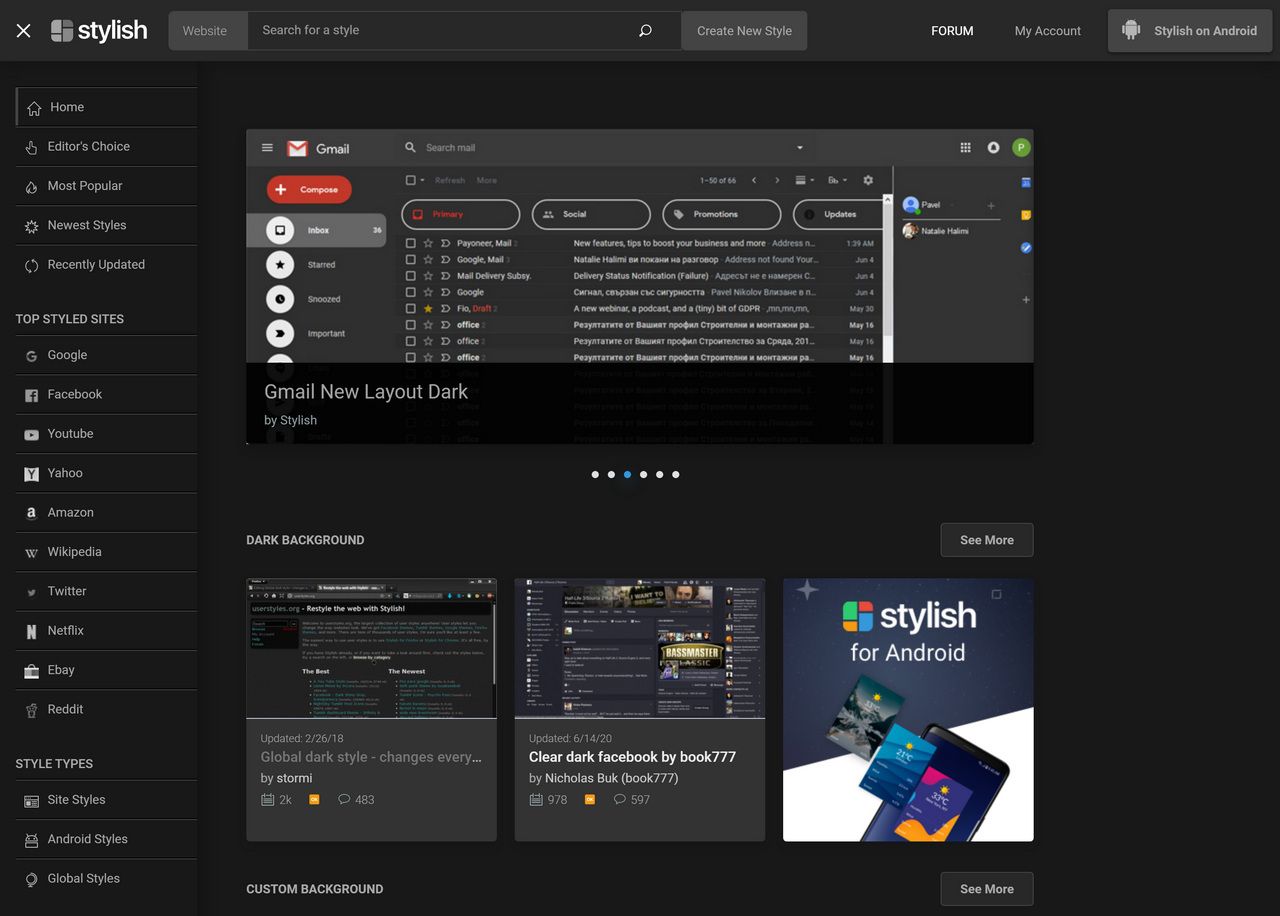Screen dimensions: 1280x916
Task: Click the Create New Style button
Action: point(744,30)
